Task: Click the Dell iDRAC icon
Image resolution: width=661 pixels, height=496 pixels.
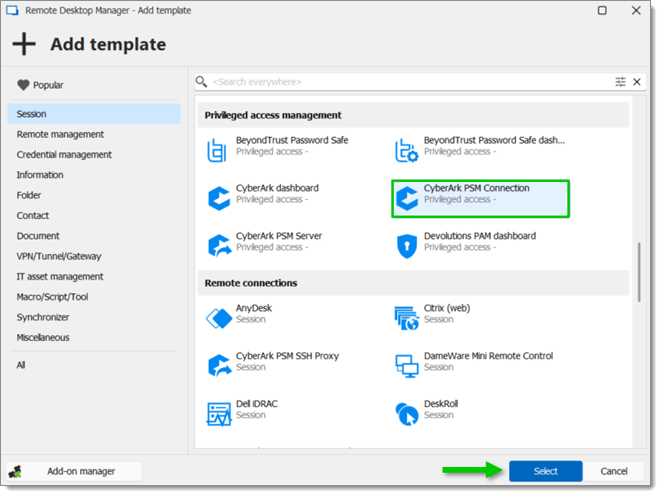Action: click(x=219, y=414)
